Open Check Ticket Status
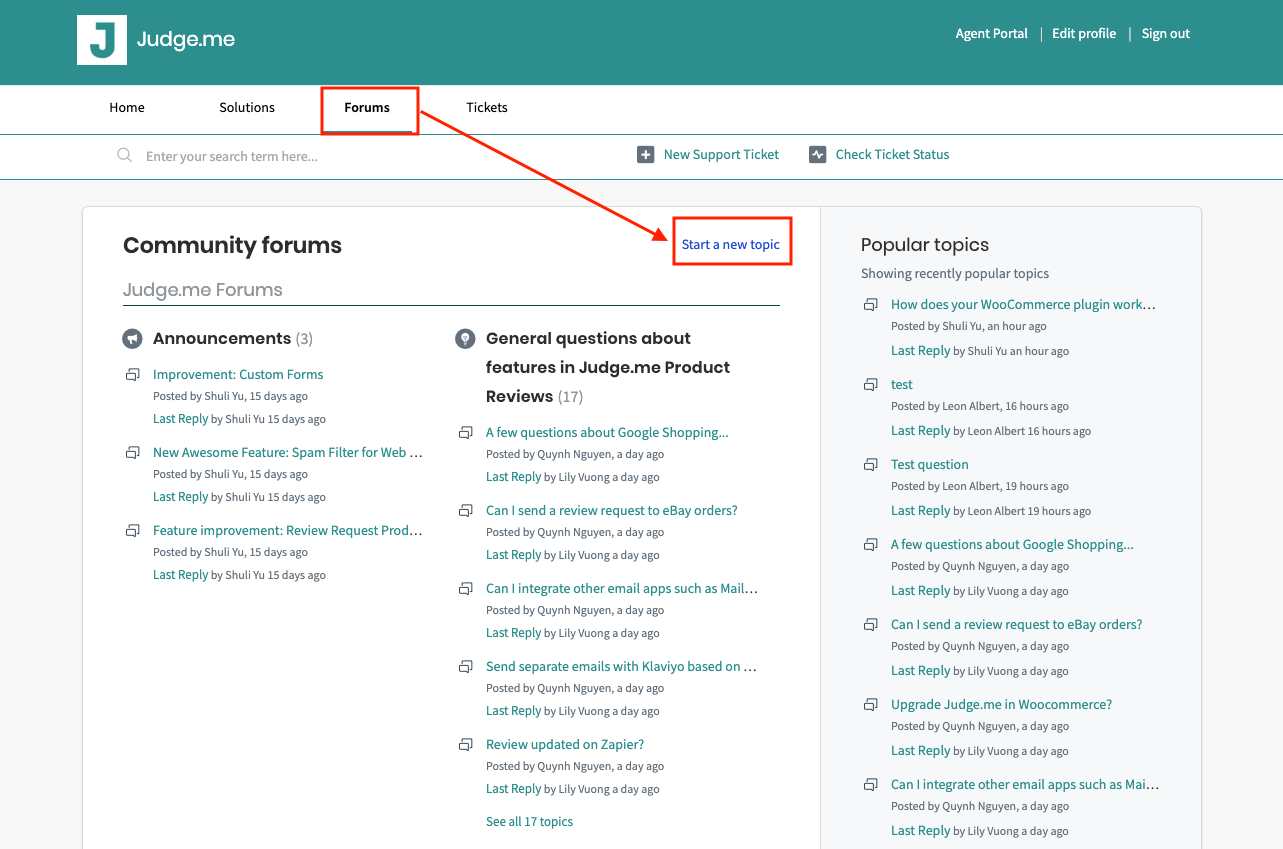This screenshot has height=849, width=1283. click(892, 155)
